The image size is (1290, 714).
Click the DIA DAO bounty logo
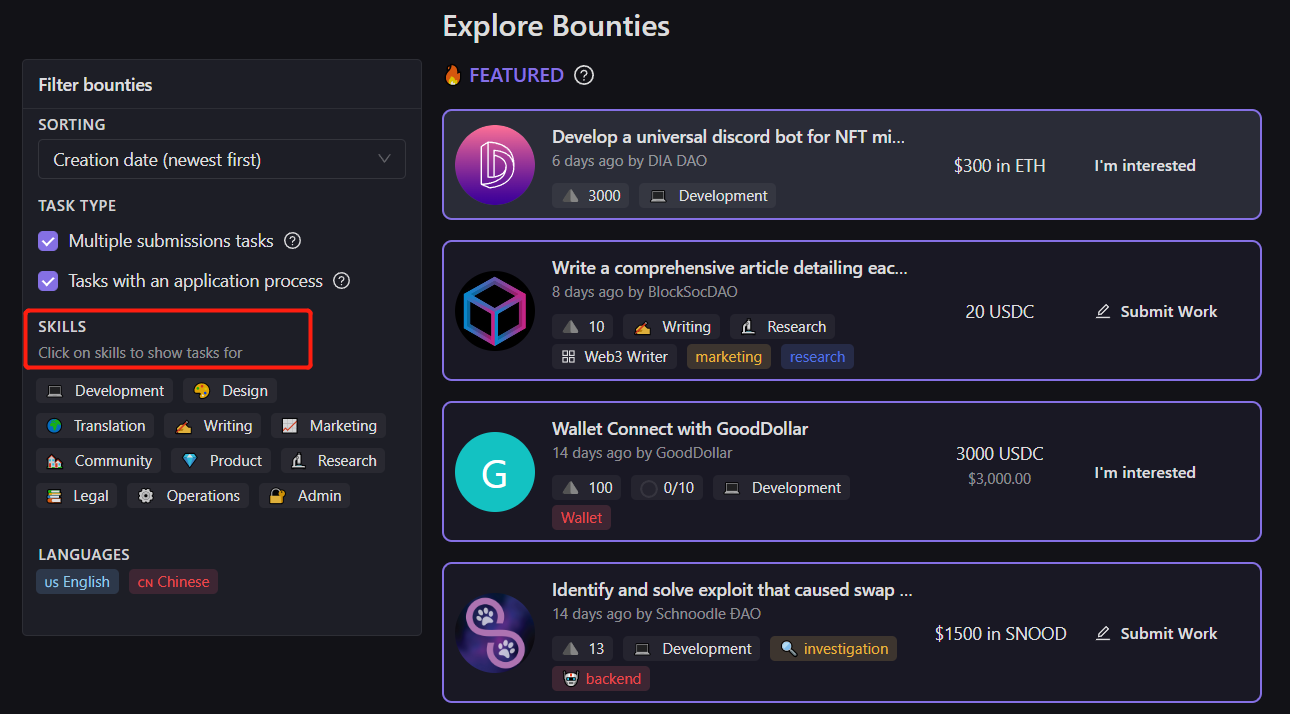click(x=495, y=165)
